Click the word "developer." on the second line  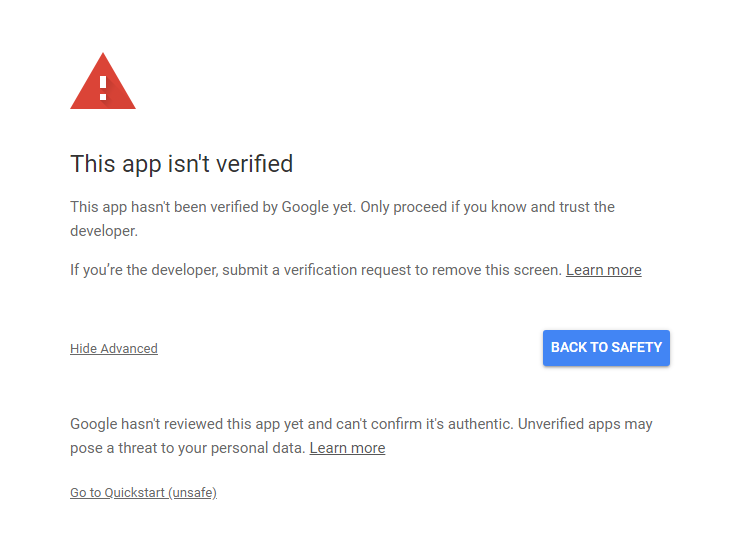click(103, 231)
